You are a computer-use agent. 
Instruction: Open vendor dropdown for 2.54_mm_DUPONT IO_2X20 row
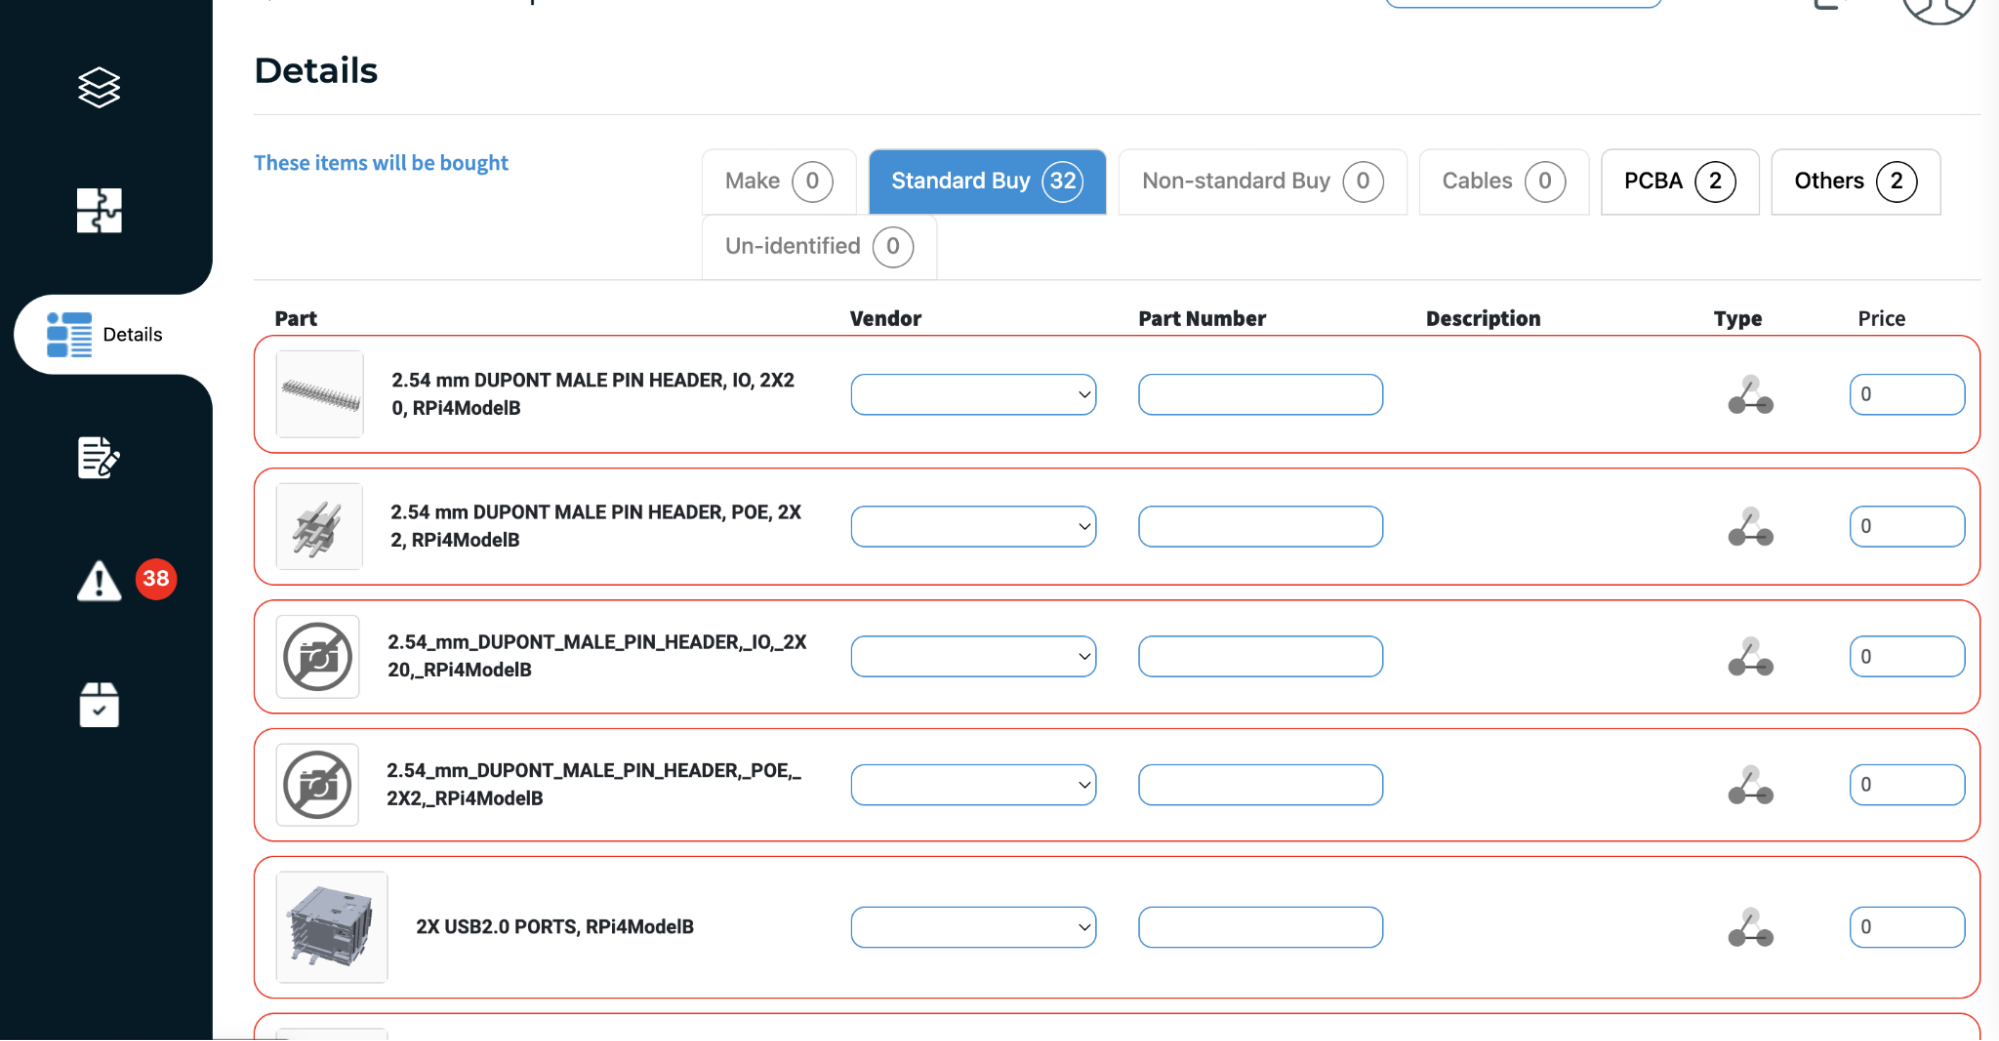click(973, 657)
